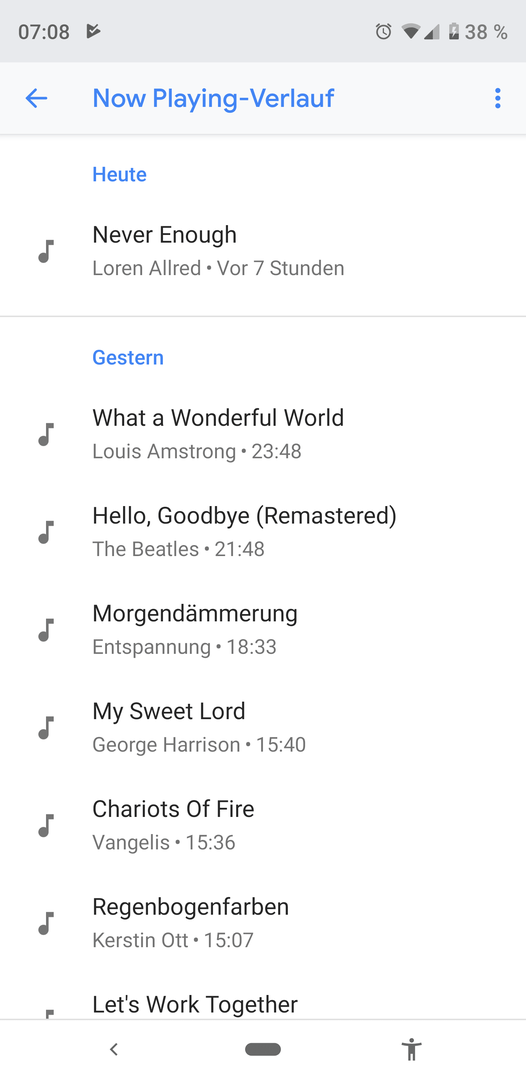Select the Morgendämmerung song title
526x1080 pixels.
[x=195, y=613]
